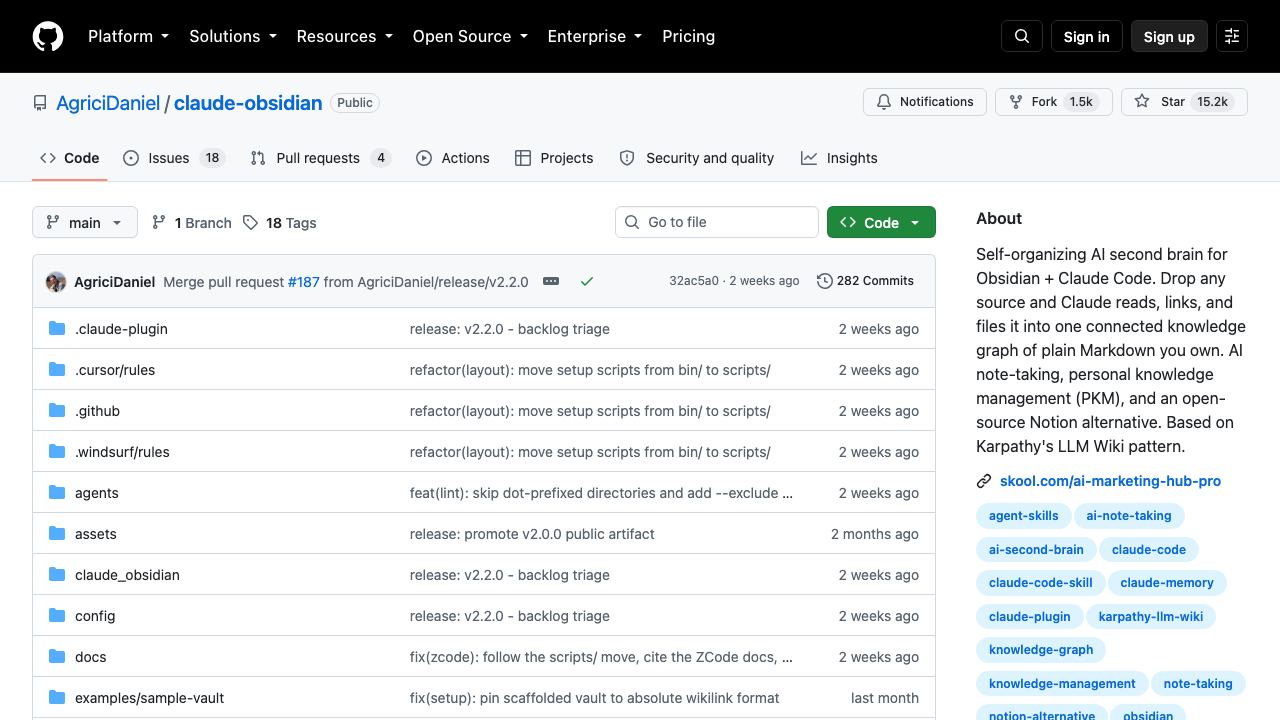The width and height of the screenshot is (1280, 720).
Task: Click AgriciDaniel's avatar in the commit bar
Action: pos(56,282)
